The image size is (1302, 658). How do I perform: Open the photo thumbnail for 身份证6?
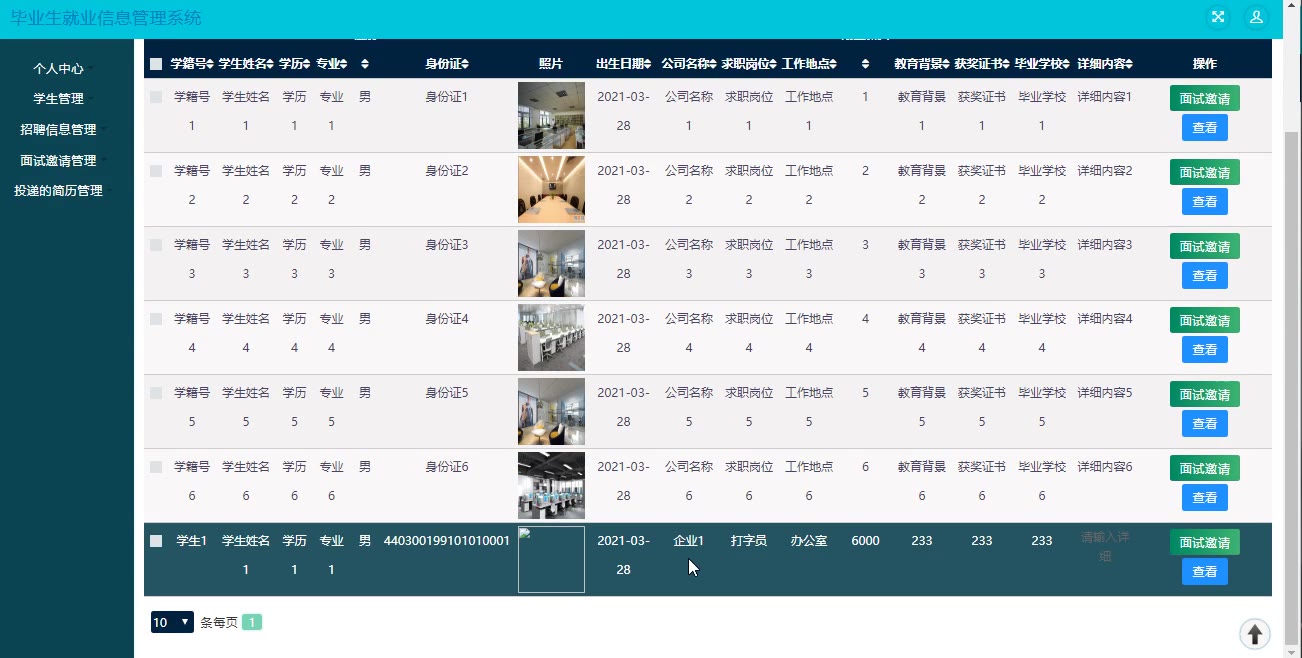(x=551, y=486)
